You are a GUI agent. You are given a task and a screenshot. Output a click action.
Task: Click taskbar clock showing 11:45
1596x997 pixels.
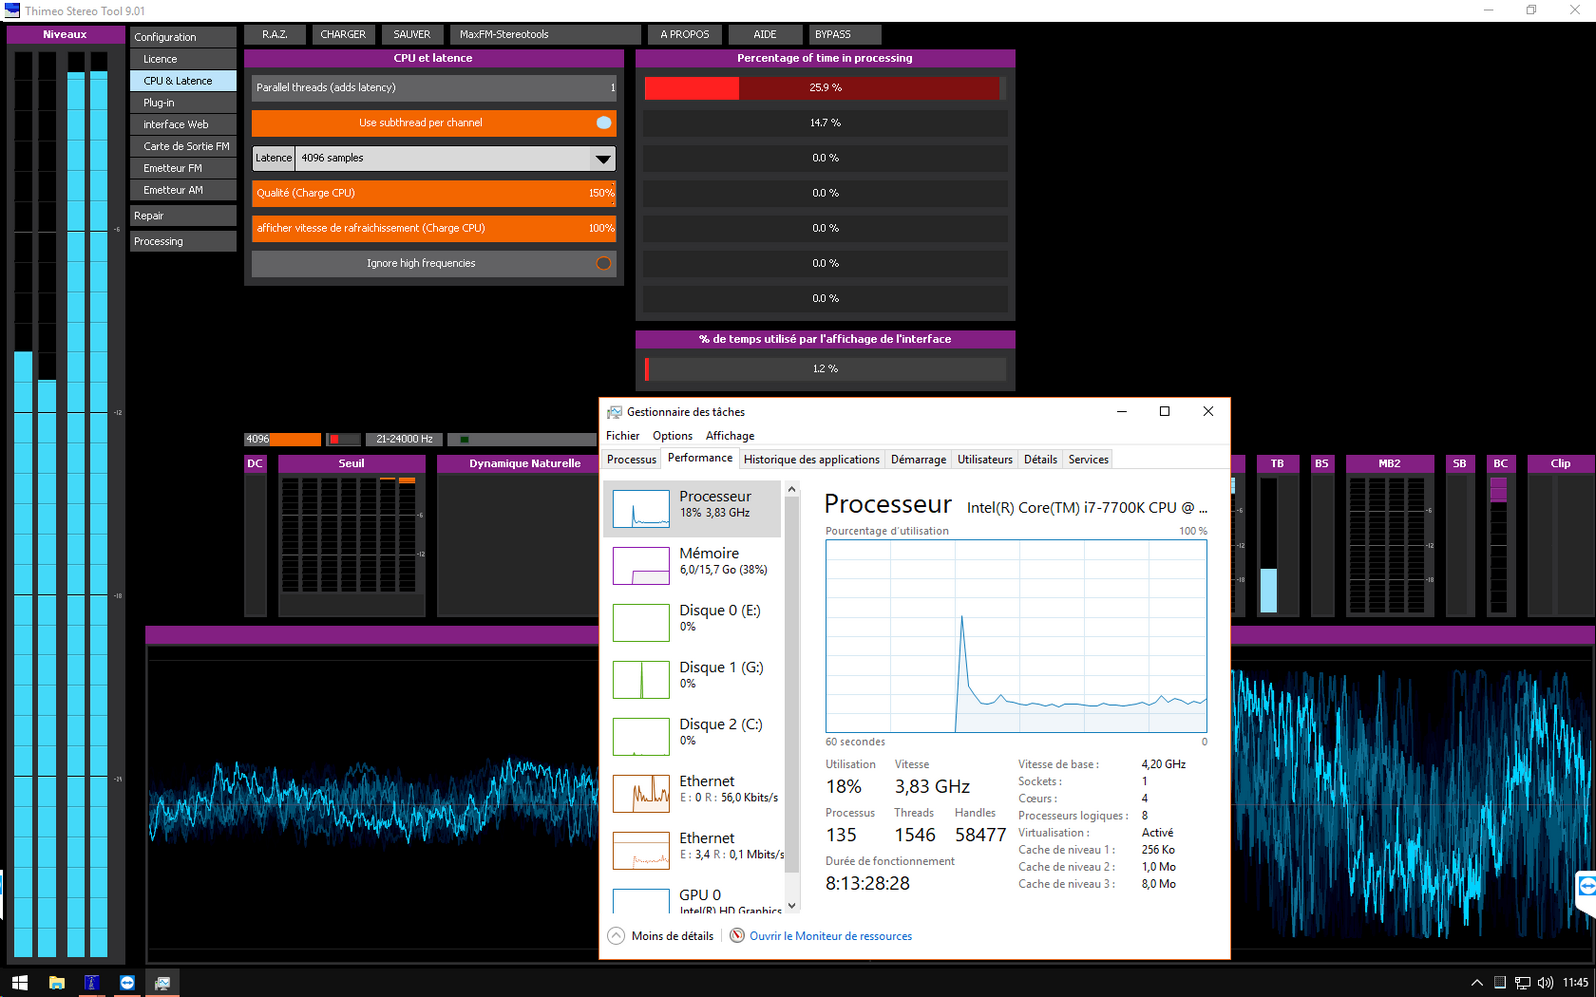pos(1575,982)
